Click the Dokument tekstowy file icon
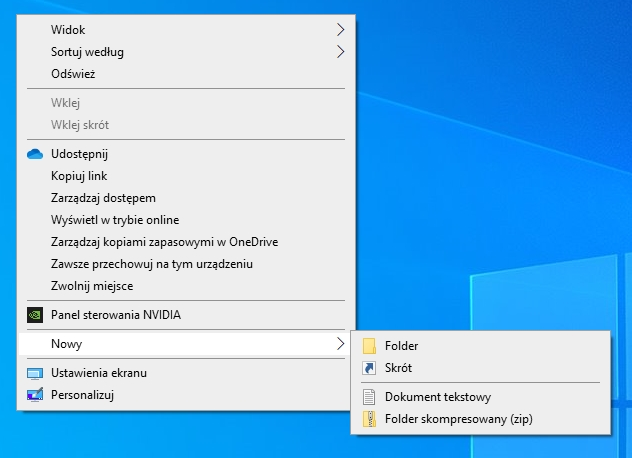 click(369, 397)
